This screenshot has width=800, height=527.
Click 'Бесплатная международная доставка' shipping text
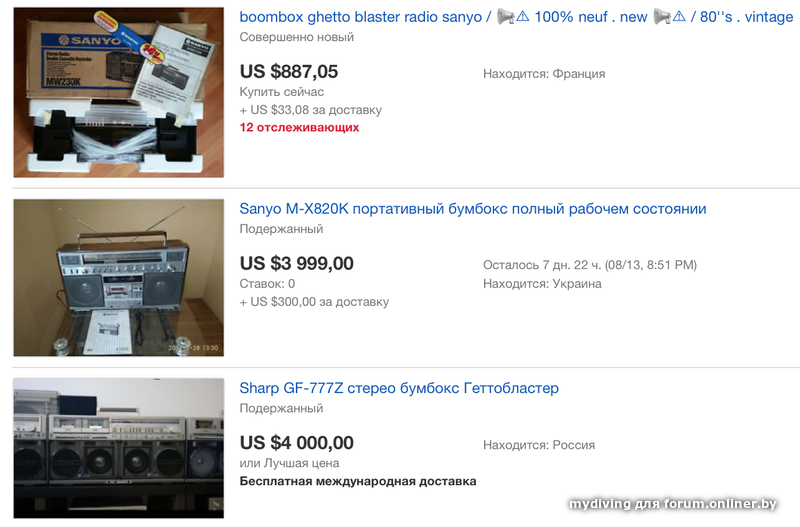358,481
